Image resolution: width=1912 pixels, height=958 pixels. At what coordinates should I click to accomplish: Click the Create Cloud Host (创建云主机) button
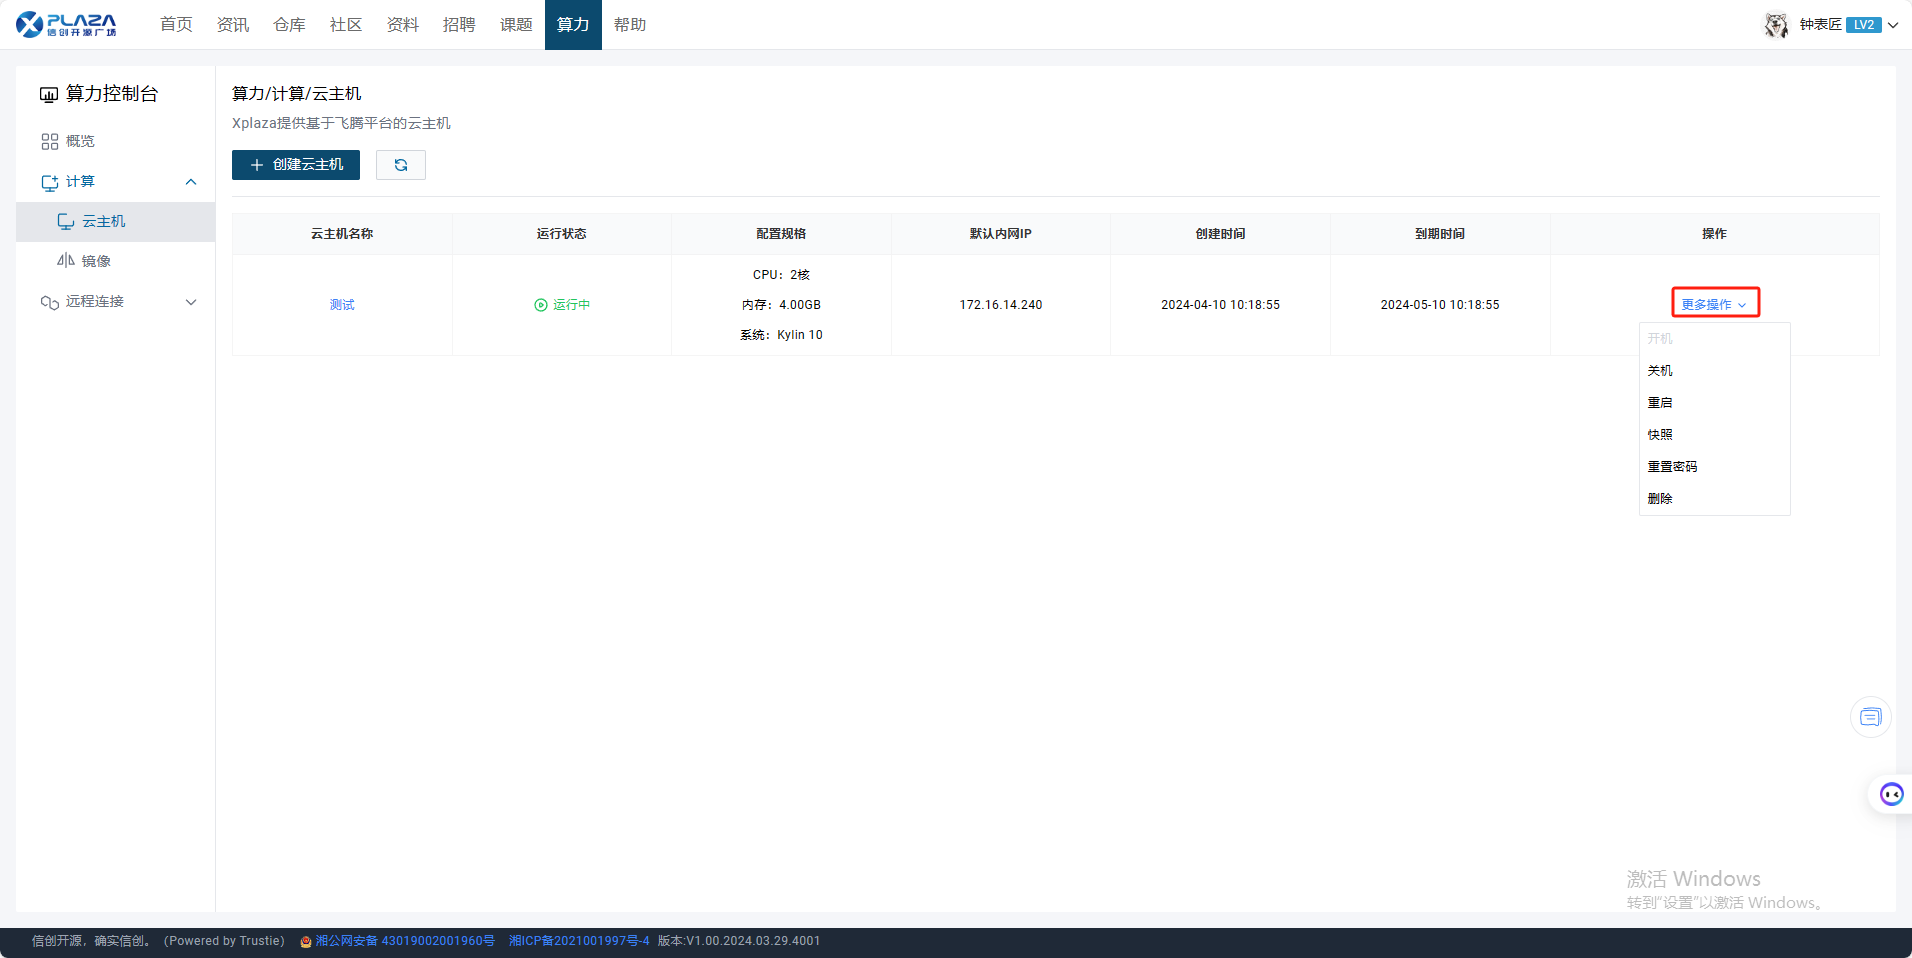(296, 165)
